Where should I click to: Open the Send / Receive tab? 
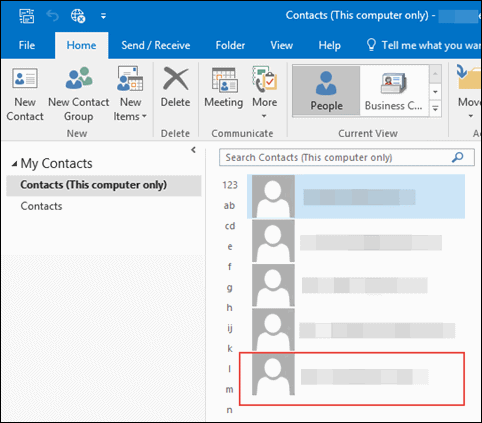(x=156, y=45)
